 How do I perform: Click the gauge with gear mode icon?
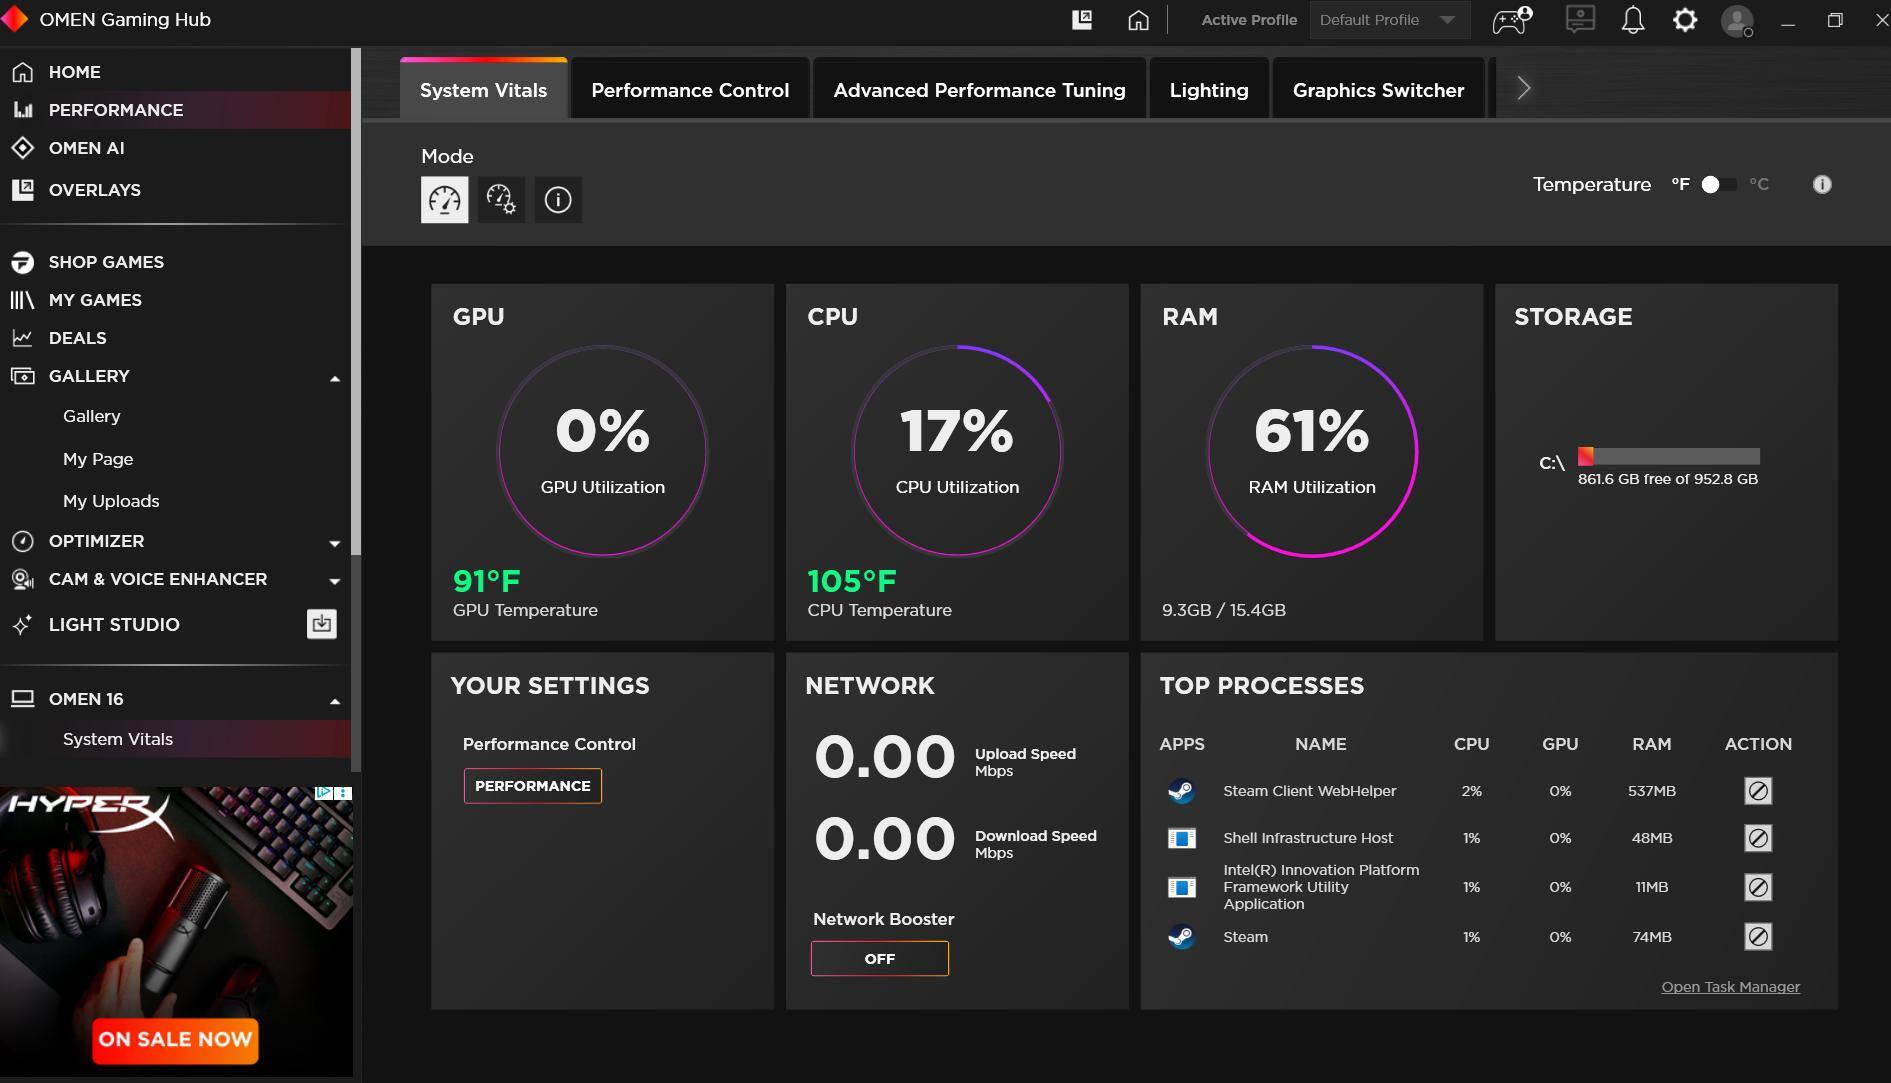tap(501, 200)
